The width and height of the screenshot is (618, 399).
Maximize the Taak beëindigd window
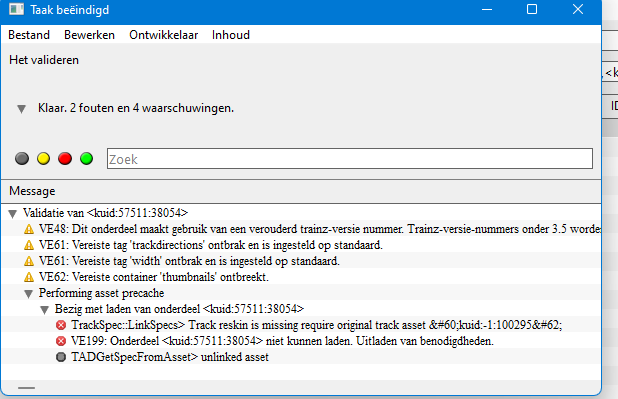click(x=532, y=9)
